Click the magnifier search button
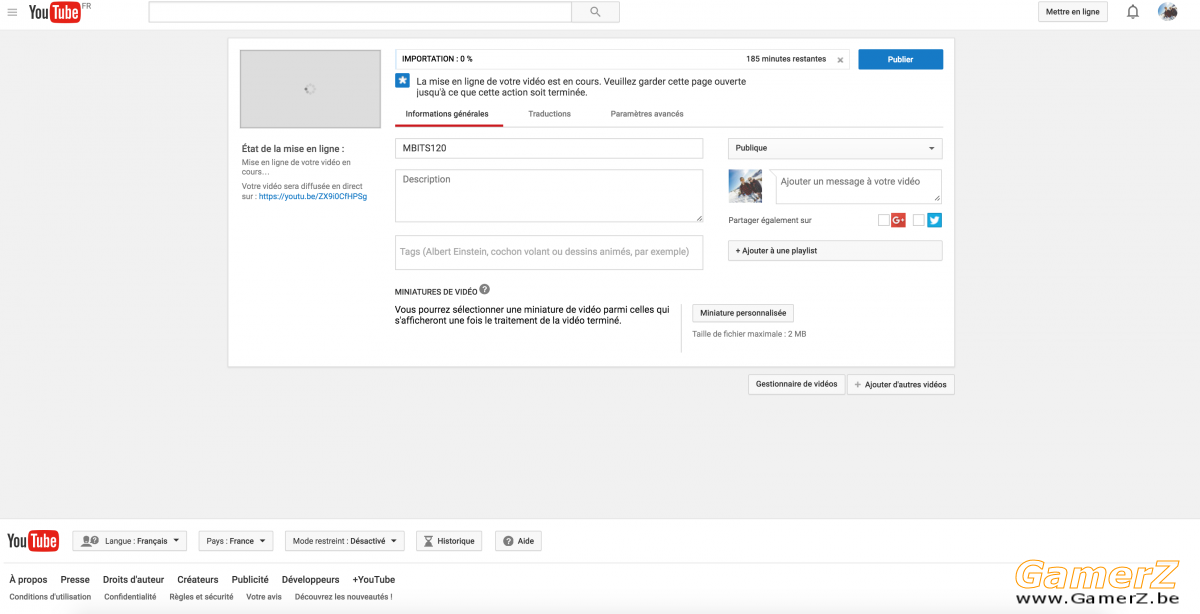The width and height of the screenshot is (1200, 614). click(x=595, y=12)
